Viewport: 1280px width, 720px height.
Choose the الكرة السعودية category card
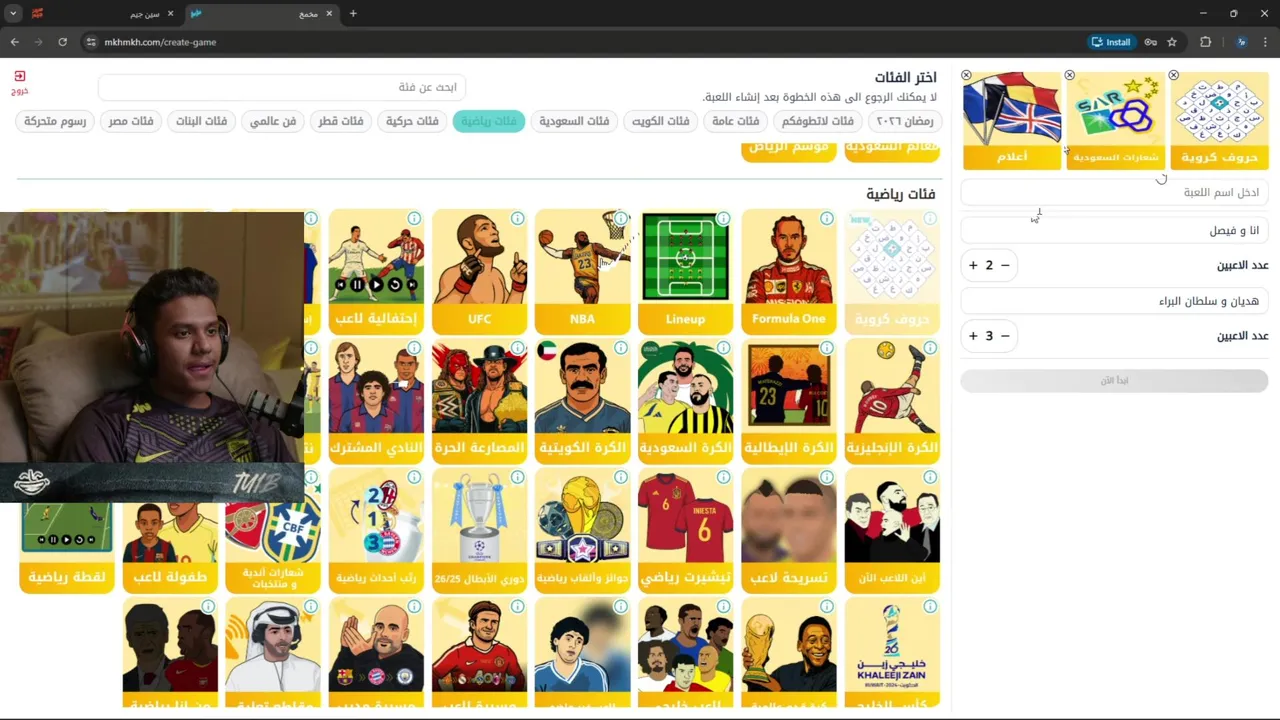[686, 401]
